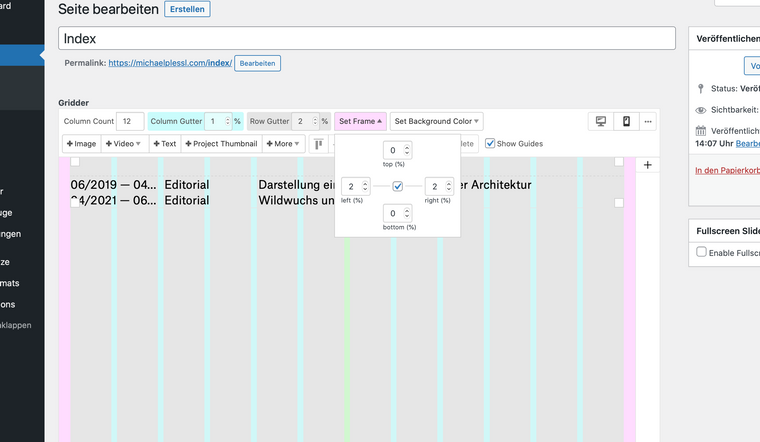Click the align-top icon in the Gridder toolbar
760x442 pixels.
(319, 144)
